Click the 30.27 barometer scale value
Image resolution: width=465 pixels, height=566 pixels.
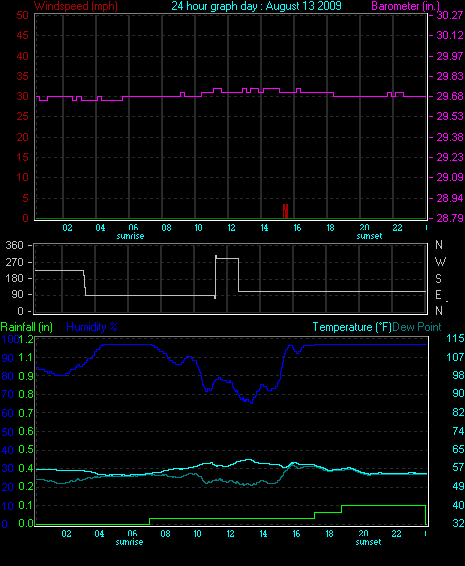pos(450,15)
